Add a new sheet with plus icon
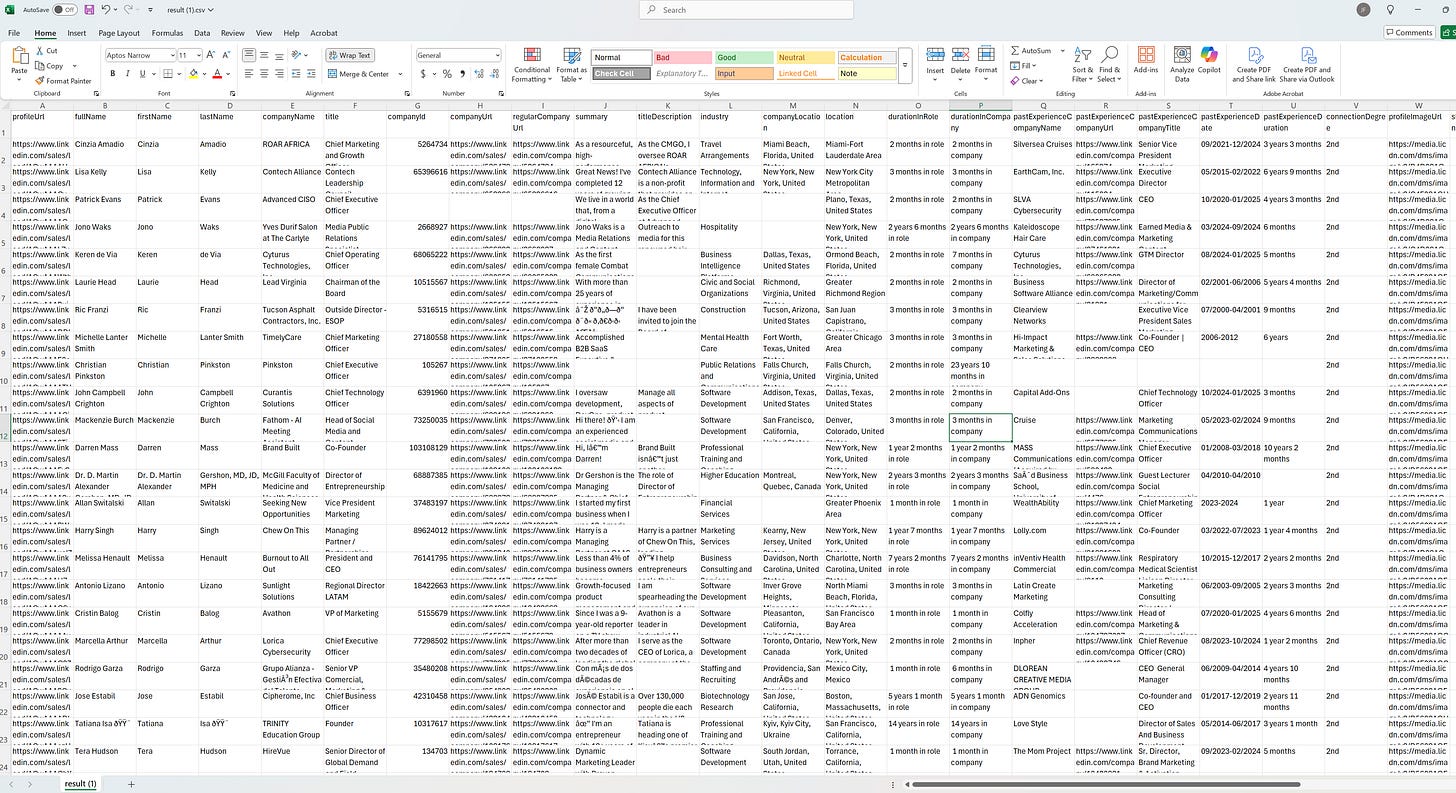 [131, 784]
